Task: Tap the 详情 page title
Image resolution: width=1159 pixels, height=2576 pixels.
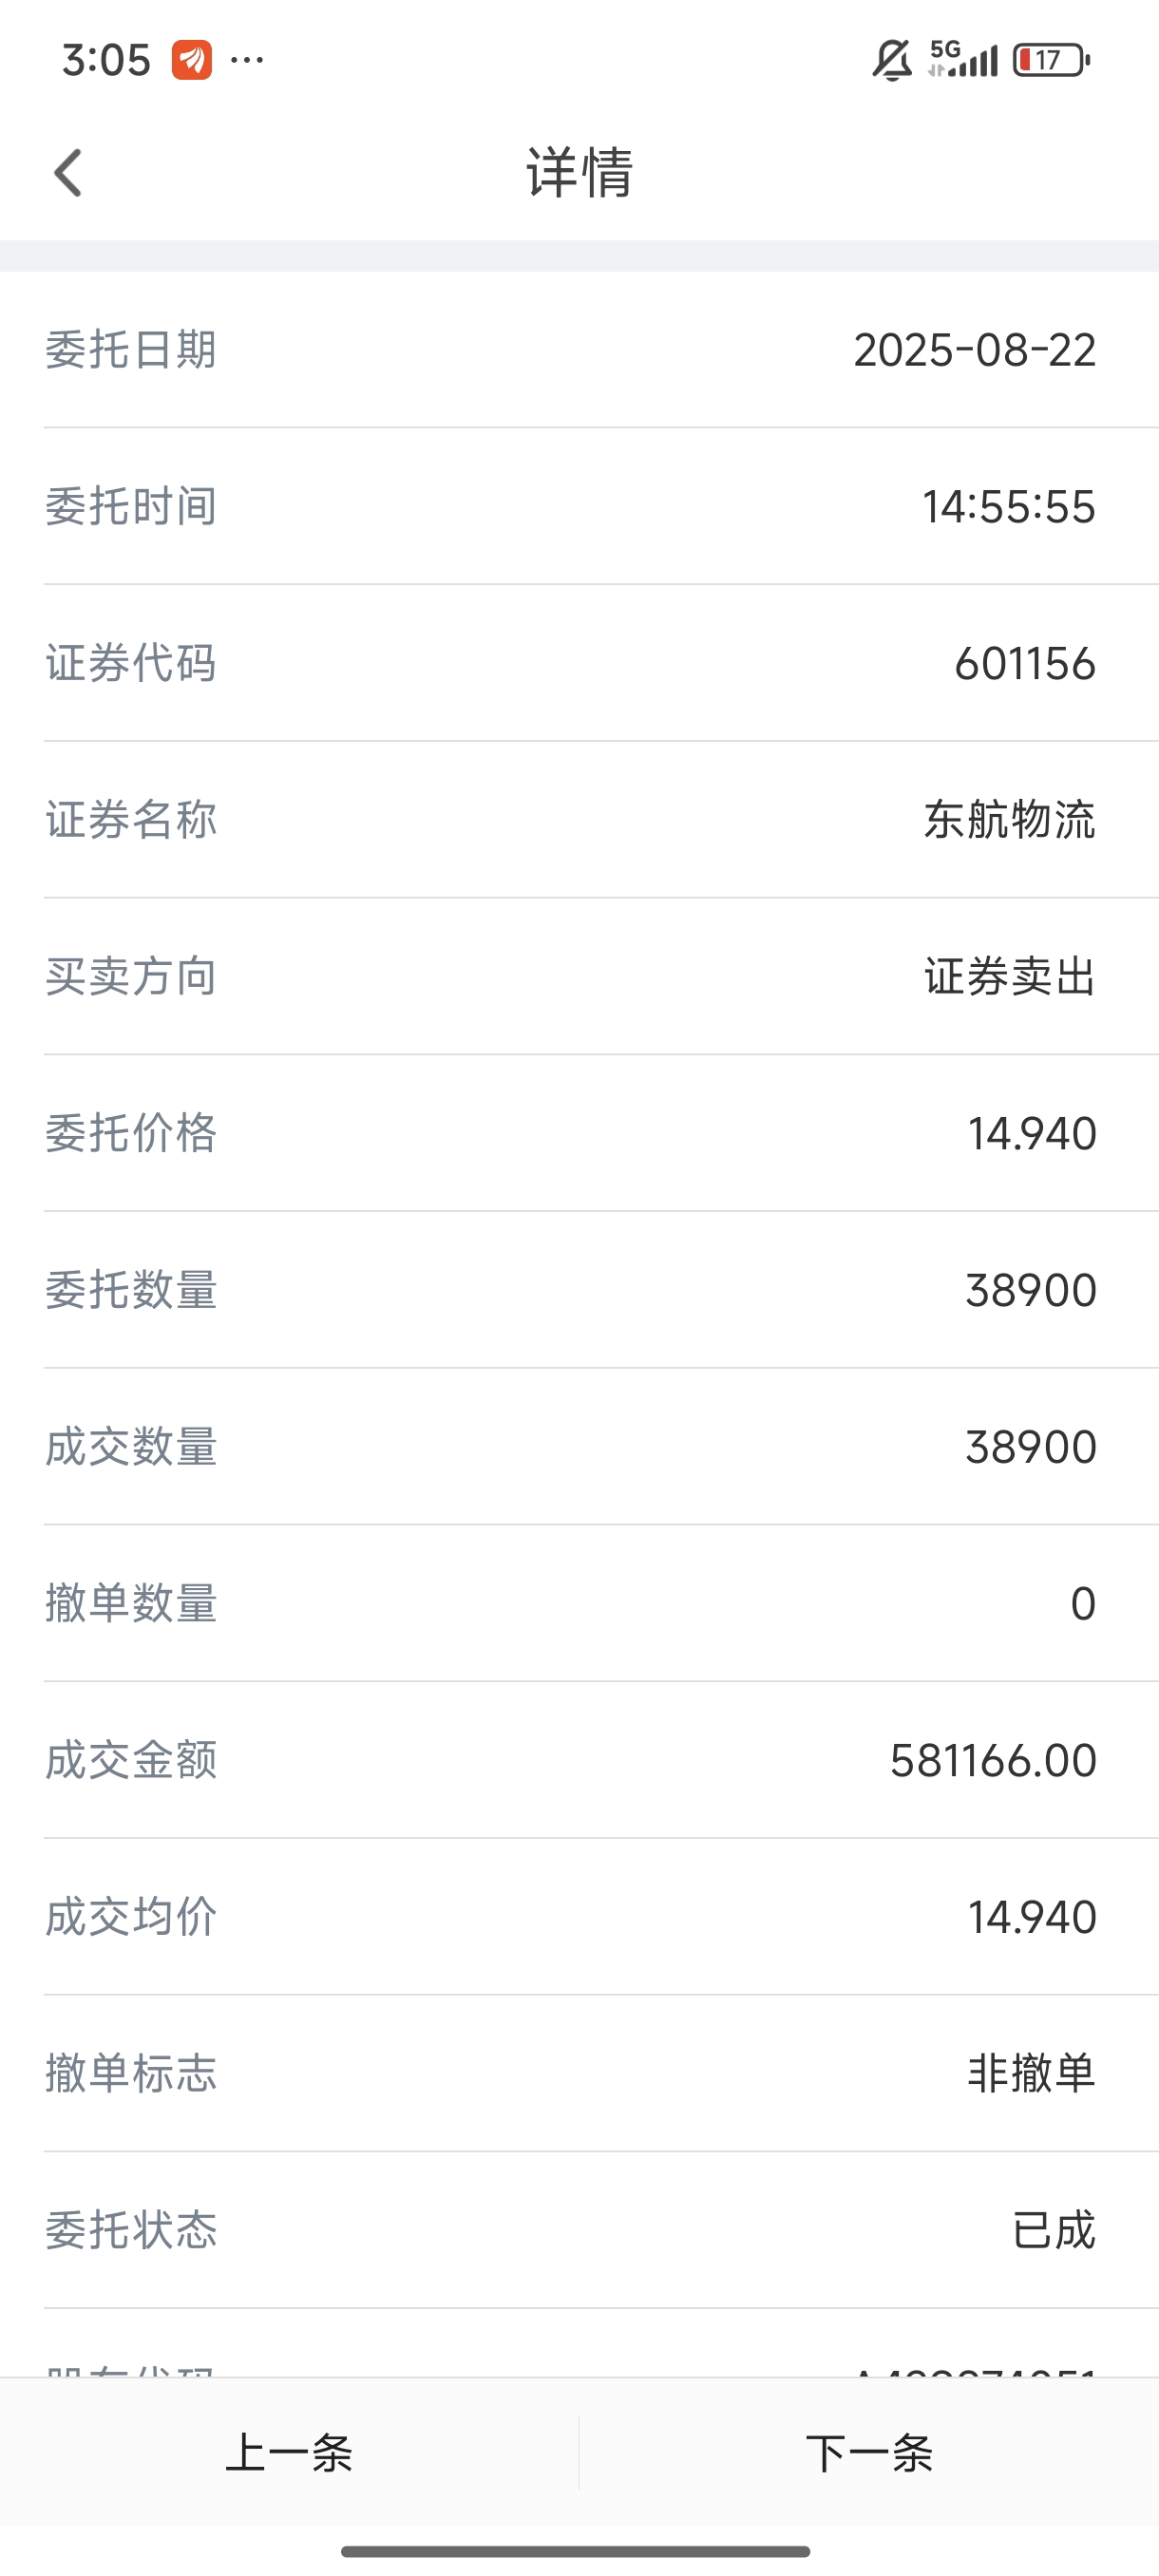Action: pyautogui.click(x=580, y=172)
